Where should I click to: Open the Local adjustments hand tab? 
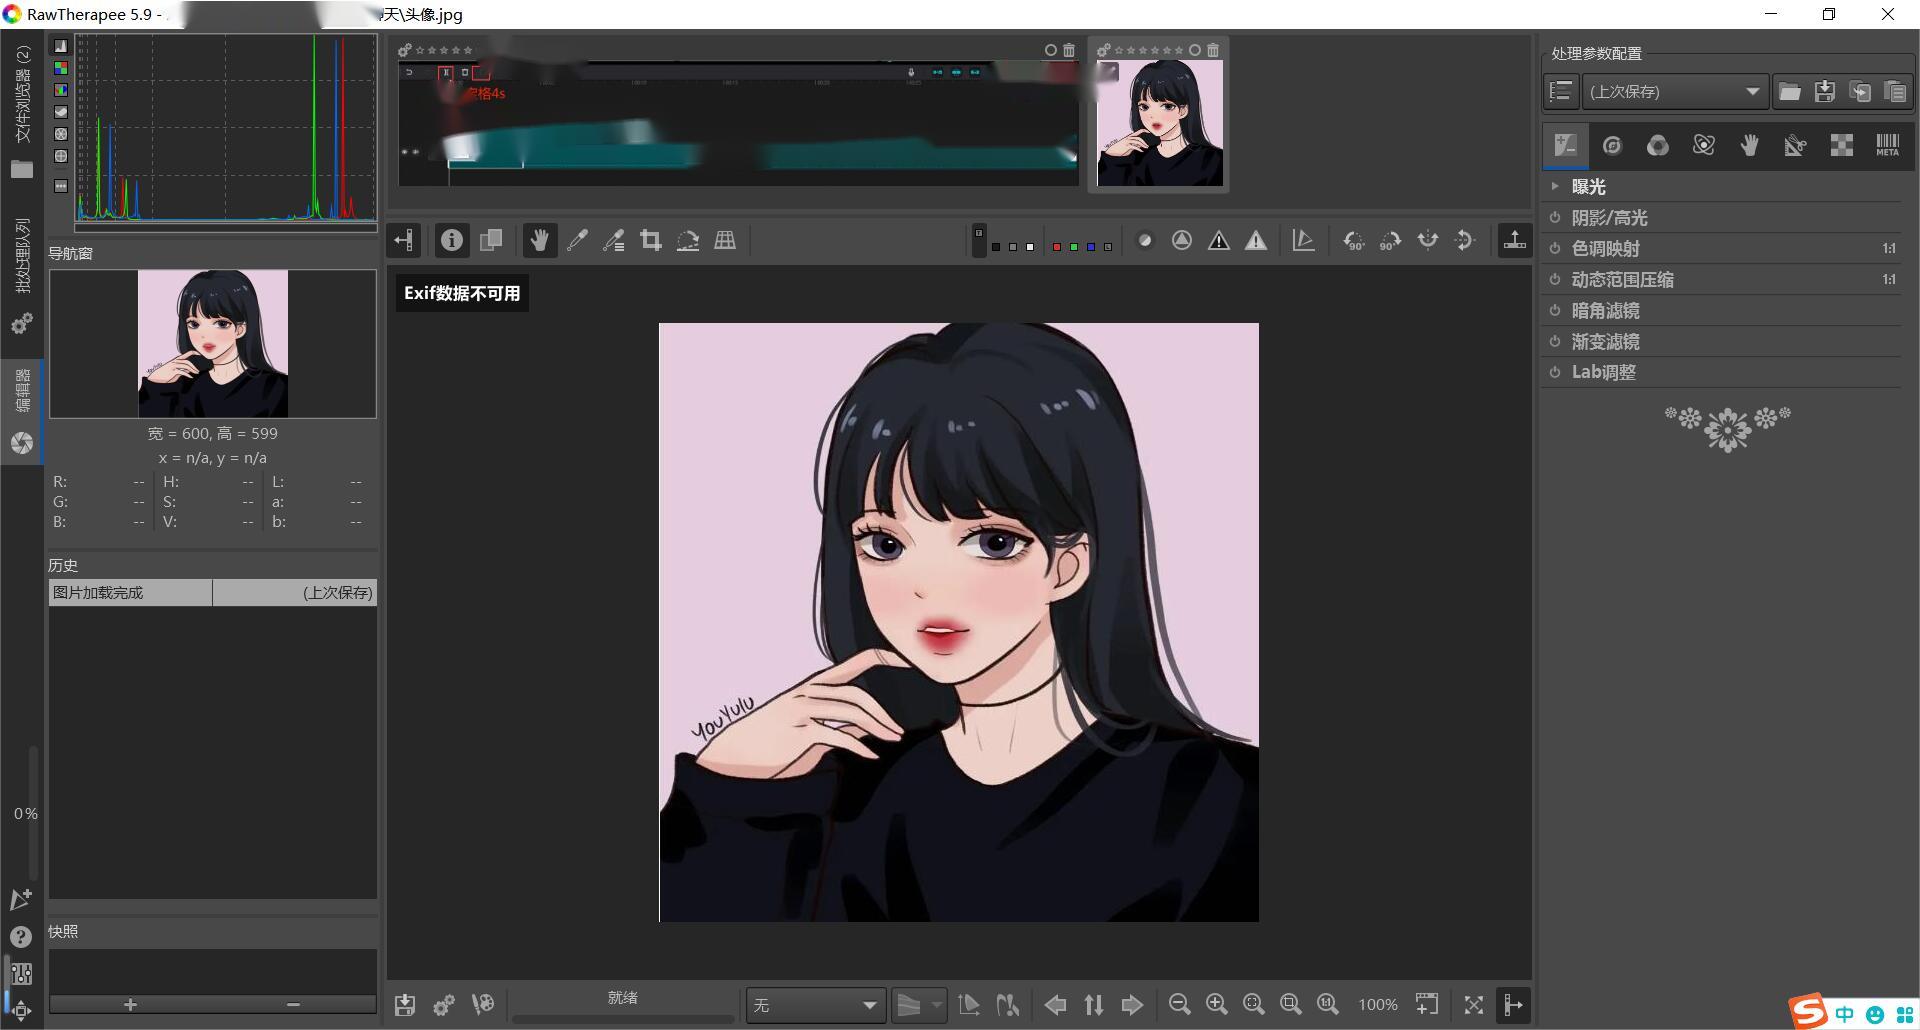(x=1749, y=146)
